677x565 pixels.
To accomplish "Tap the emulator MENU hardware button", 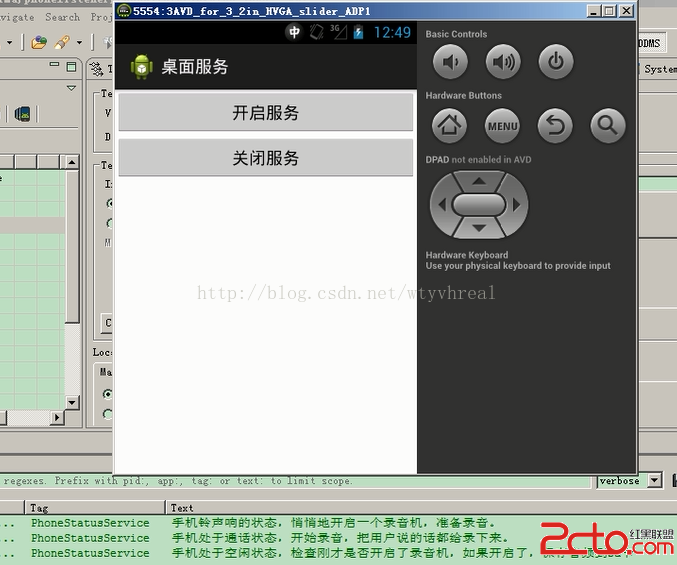I will tap(502, 126).
